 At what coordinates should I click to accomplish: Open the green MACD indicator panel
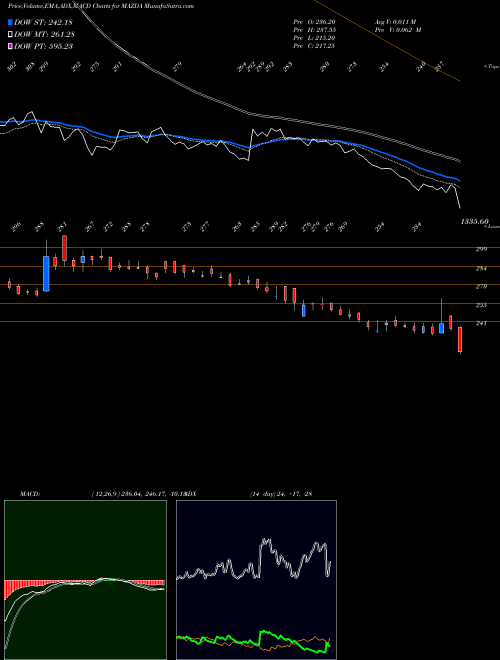[85, 580]
